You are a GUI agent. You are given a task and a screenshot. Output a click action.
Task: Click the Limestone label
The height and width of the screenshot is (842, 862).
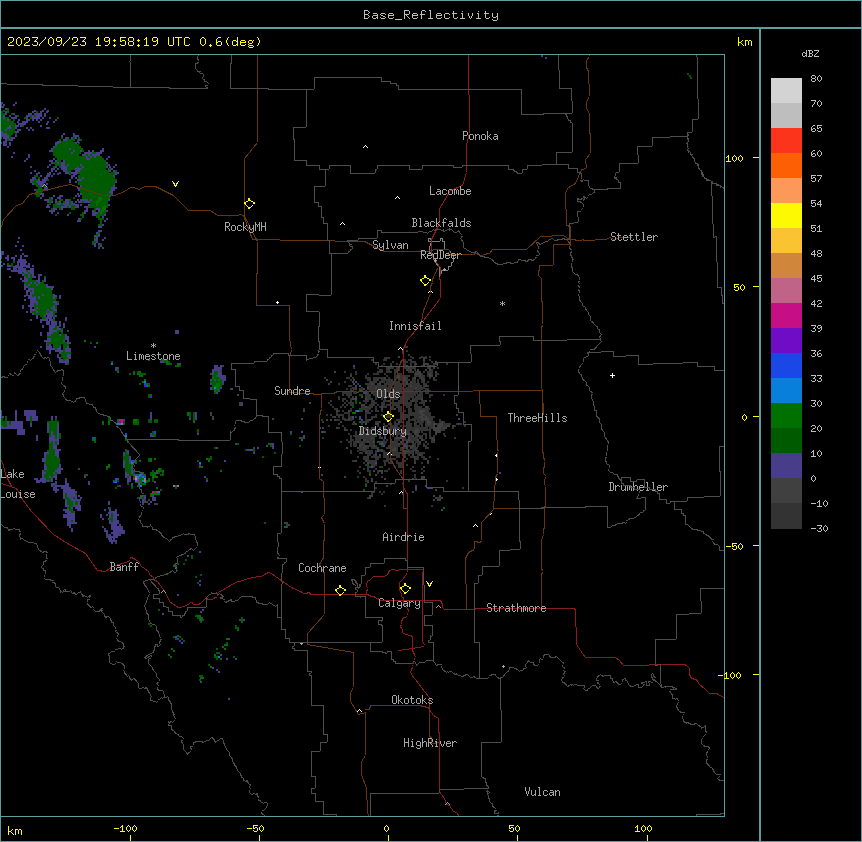tap(153, 356)
